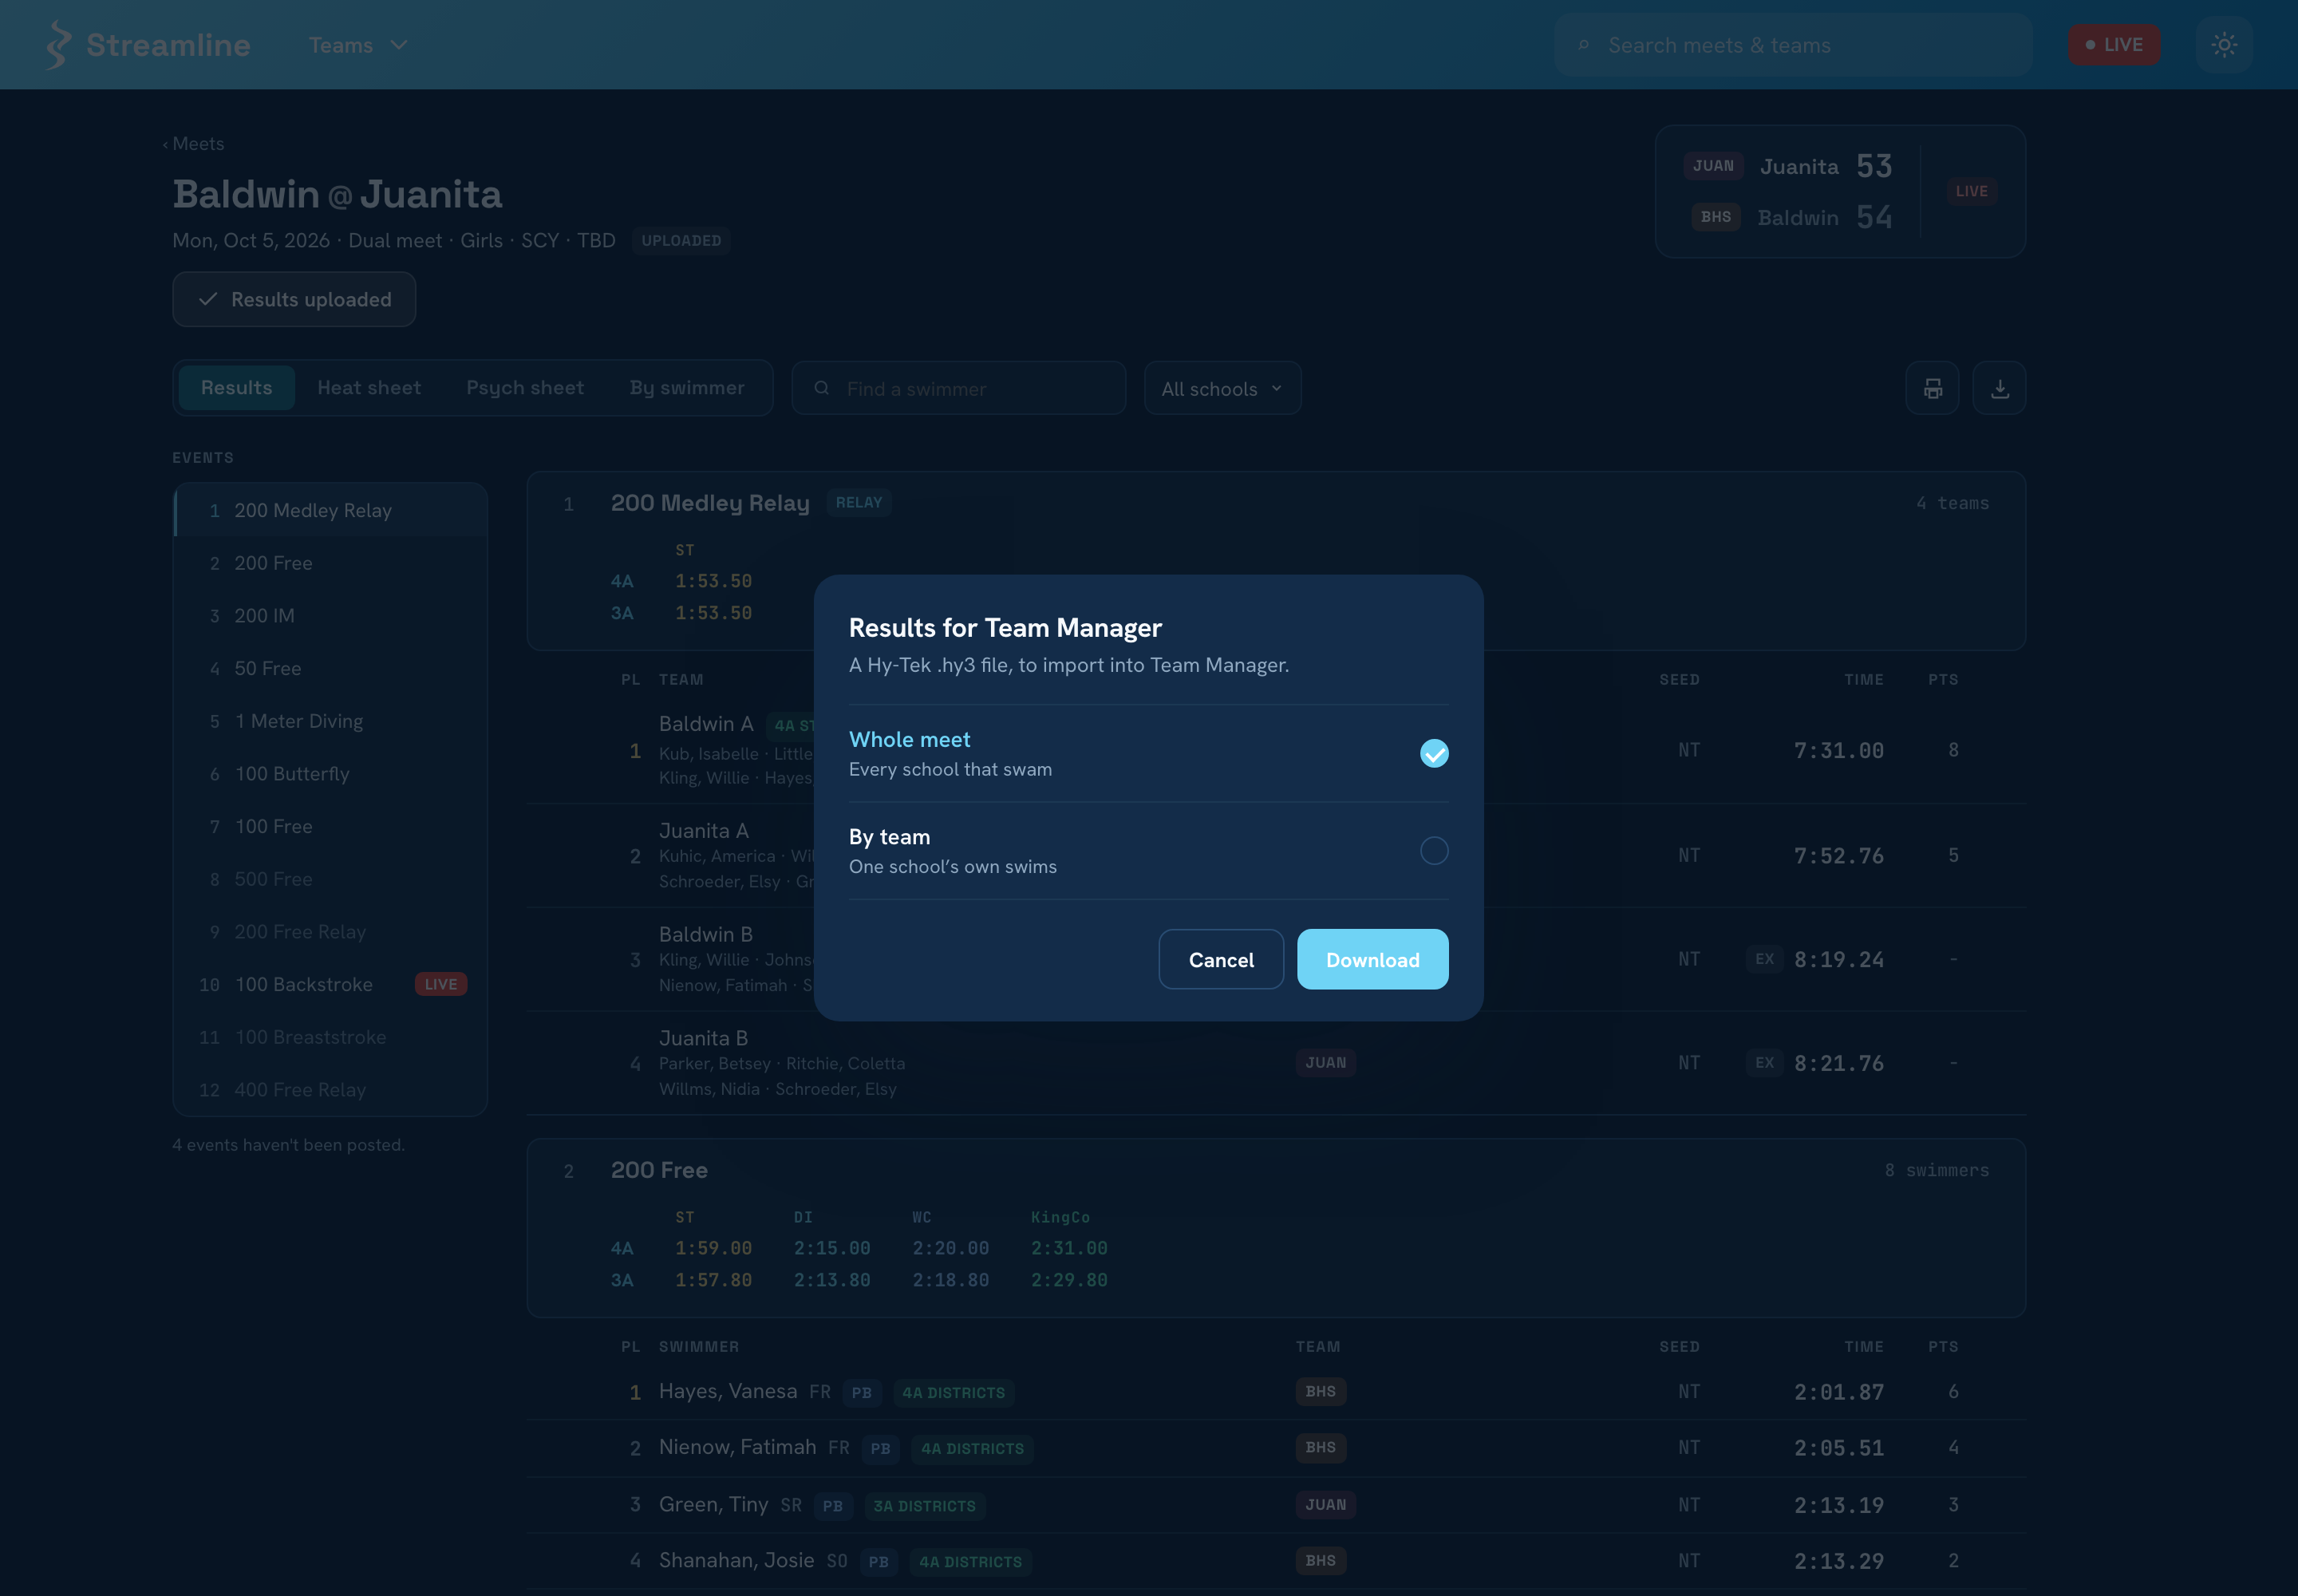Viewport: 2298px width, 1596px height.
Task: Go back via the Meets link
Action: click(x=193, y=144)
